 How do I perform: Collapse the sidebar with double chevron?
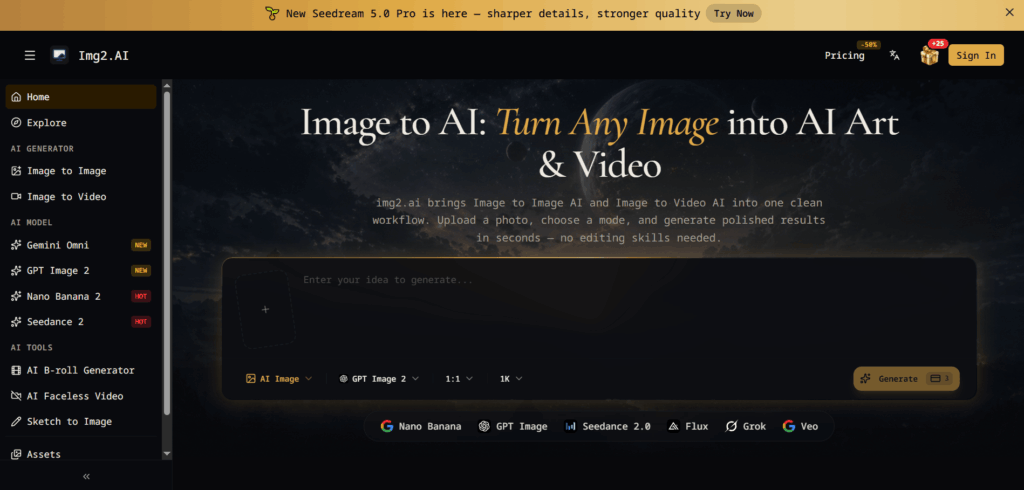click(x=86, y=476)
